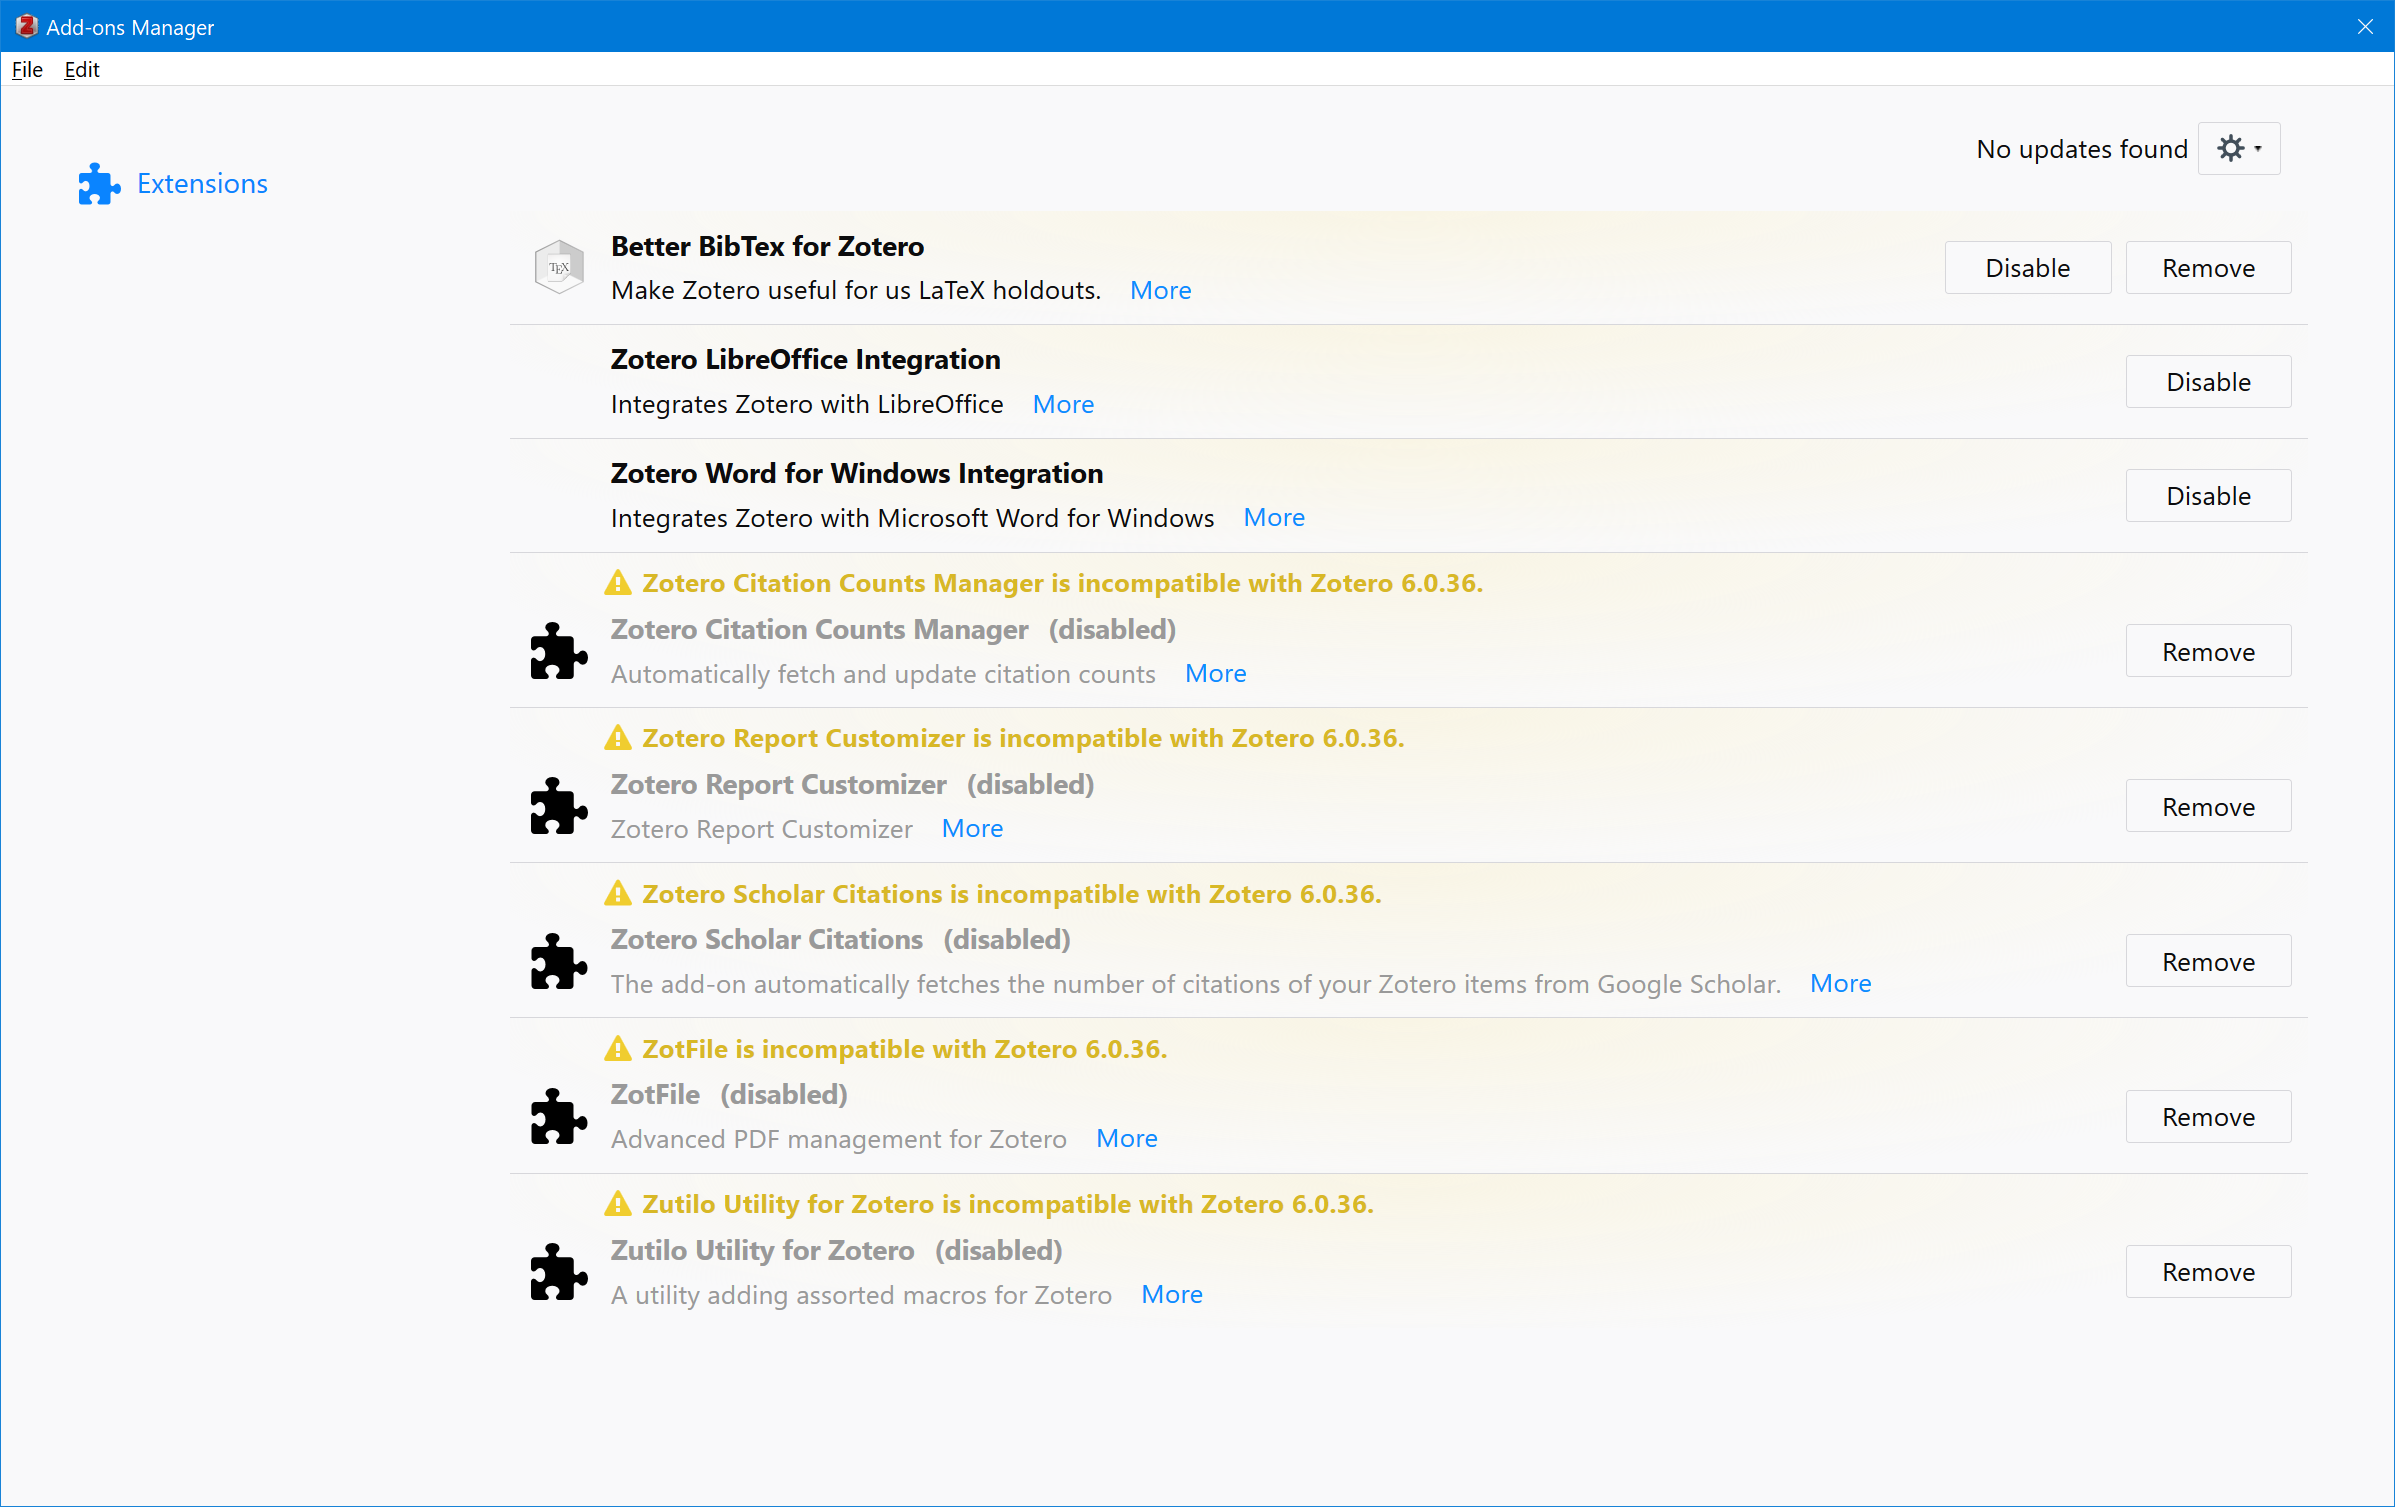Click Zotero Citation Counts Manager puzzle icon
This screenshot has height=1507, width=2395.
pos(559,652)
